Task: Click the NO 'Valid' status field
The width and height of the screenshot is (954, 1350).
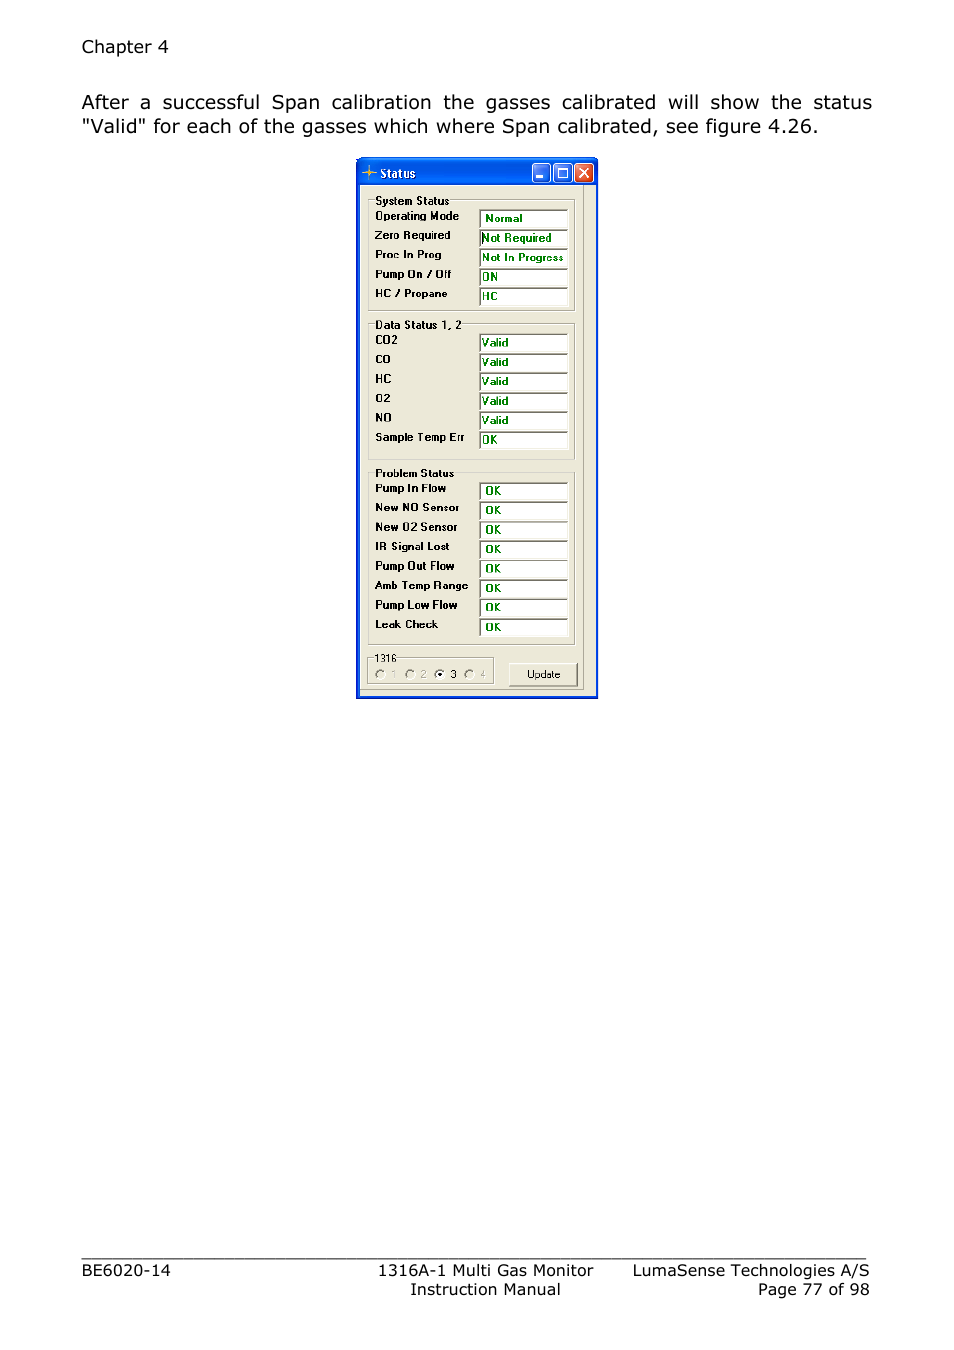Action: pos(524,420)
